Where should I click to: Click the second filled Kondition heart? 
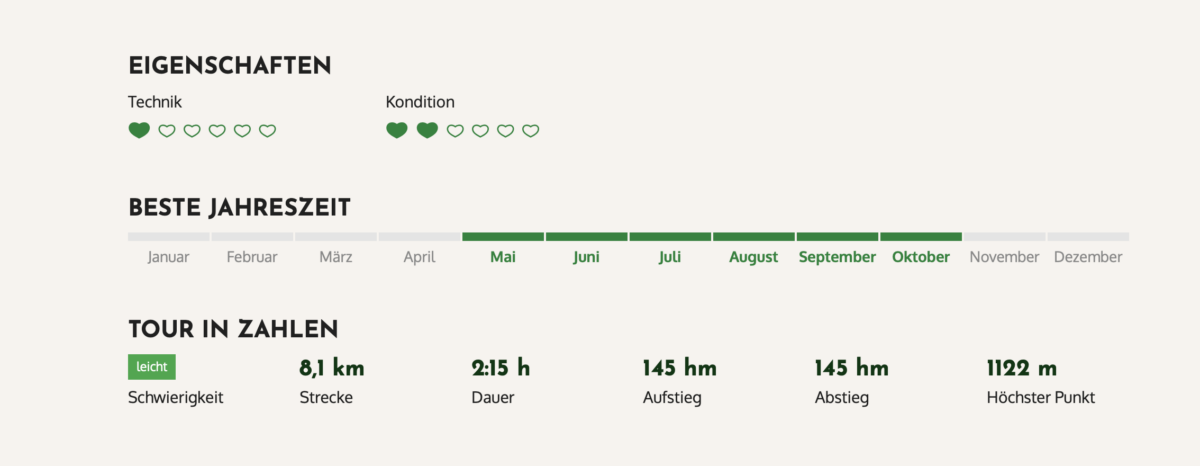(x=427, y=130)
